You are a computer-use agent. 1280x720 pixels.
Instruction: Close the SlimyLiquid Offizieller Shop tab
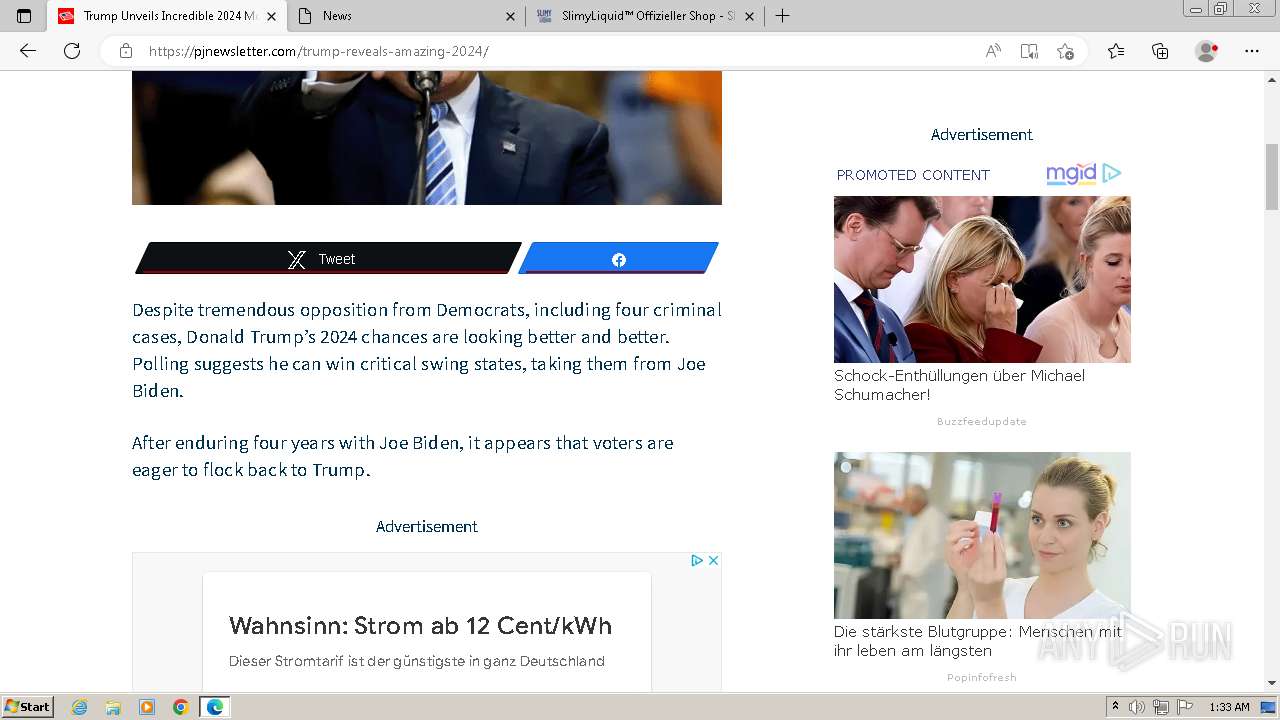(749, 16)
